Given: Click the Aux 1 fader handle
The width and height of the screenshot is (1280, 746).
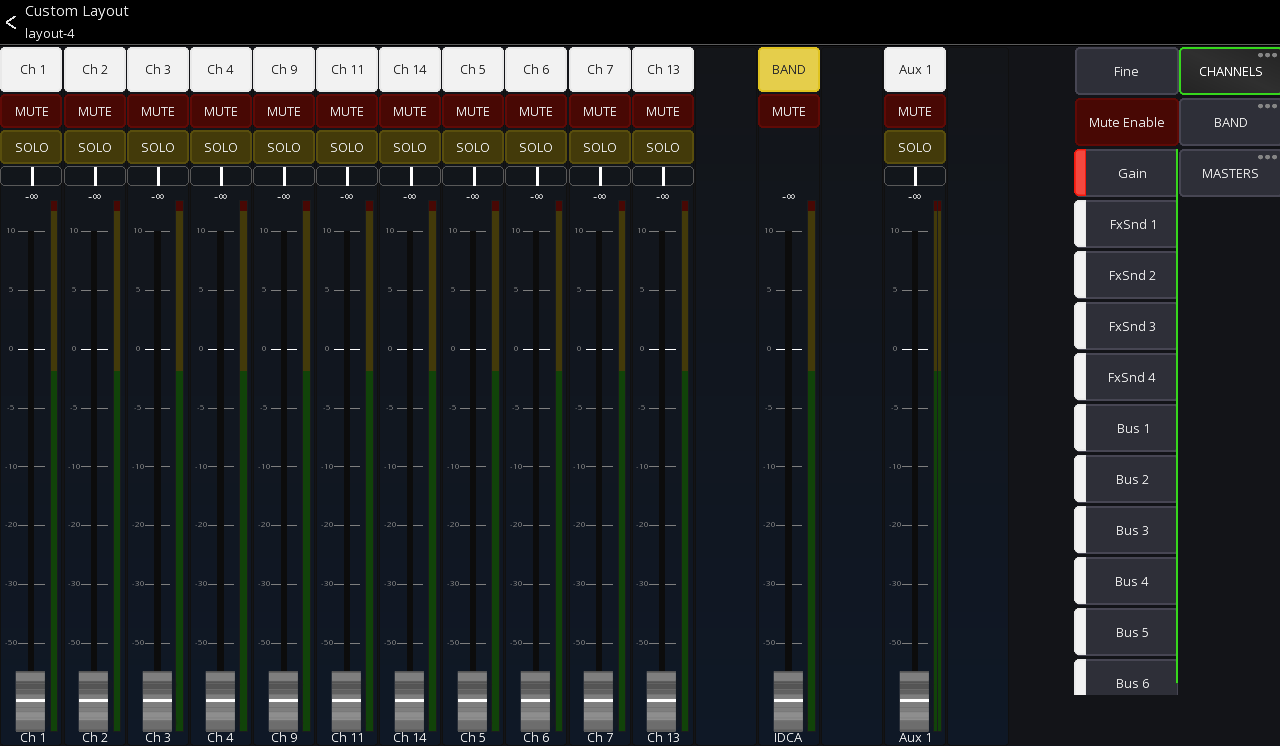Looking at the screenshot, I should tap(914, 701).
